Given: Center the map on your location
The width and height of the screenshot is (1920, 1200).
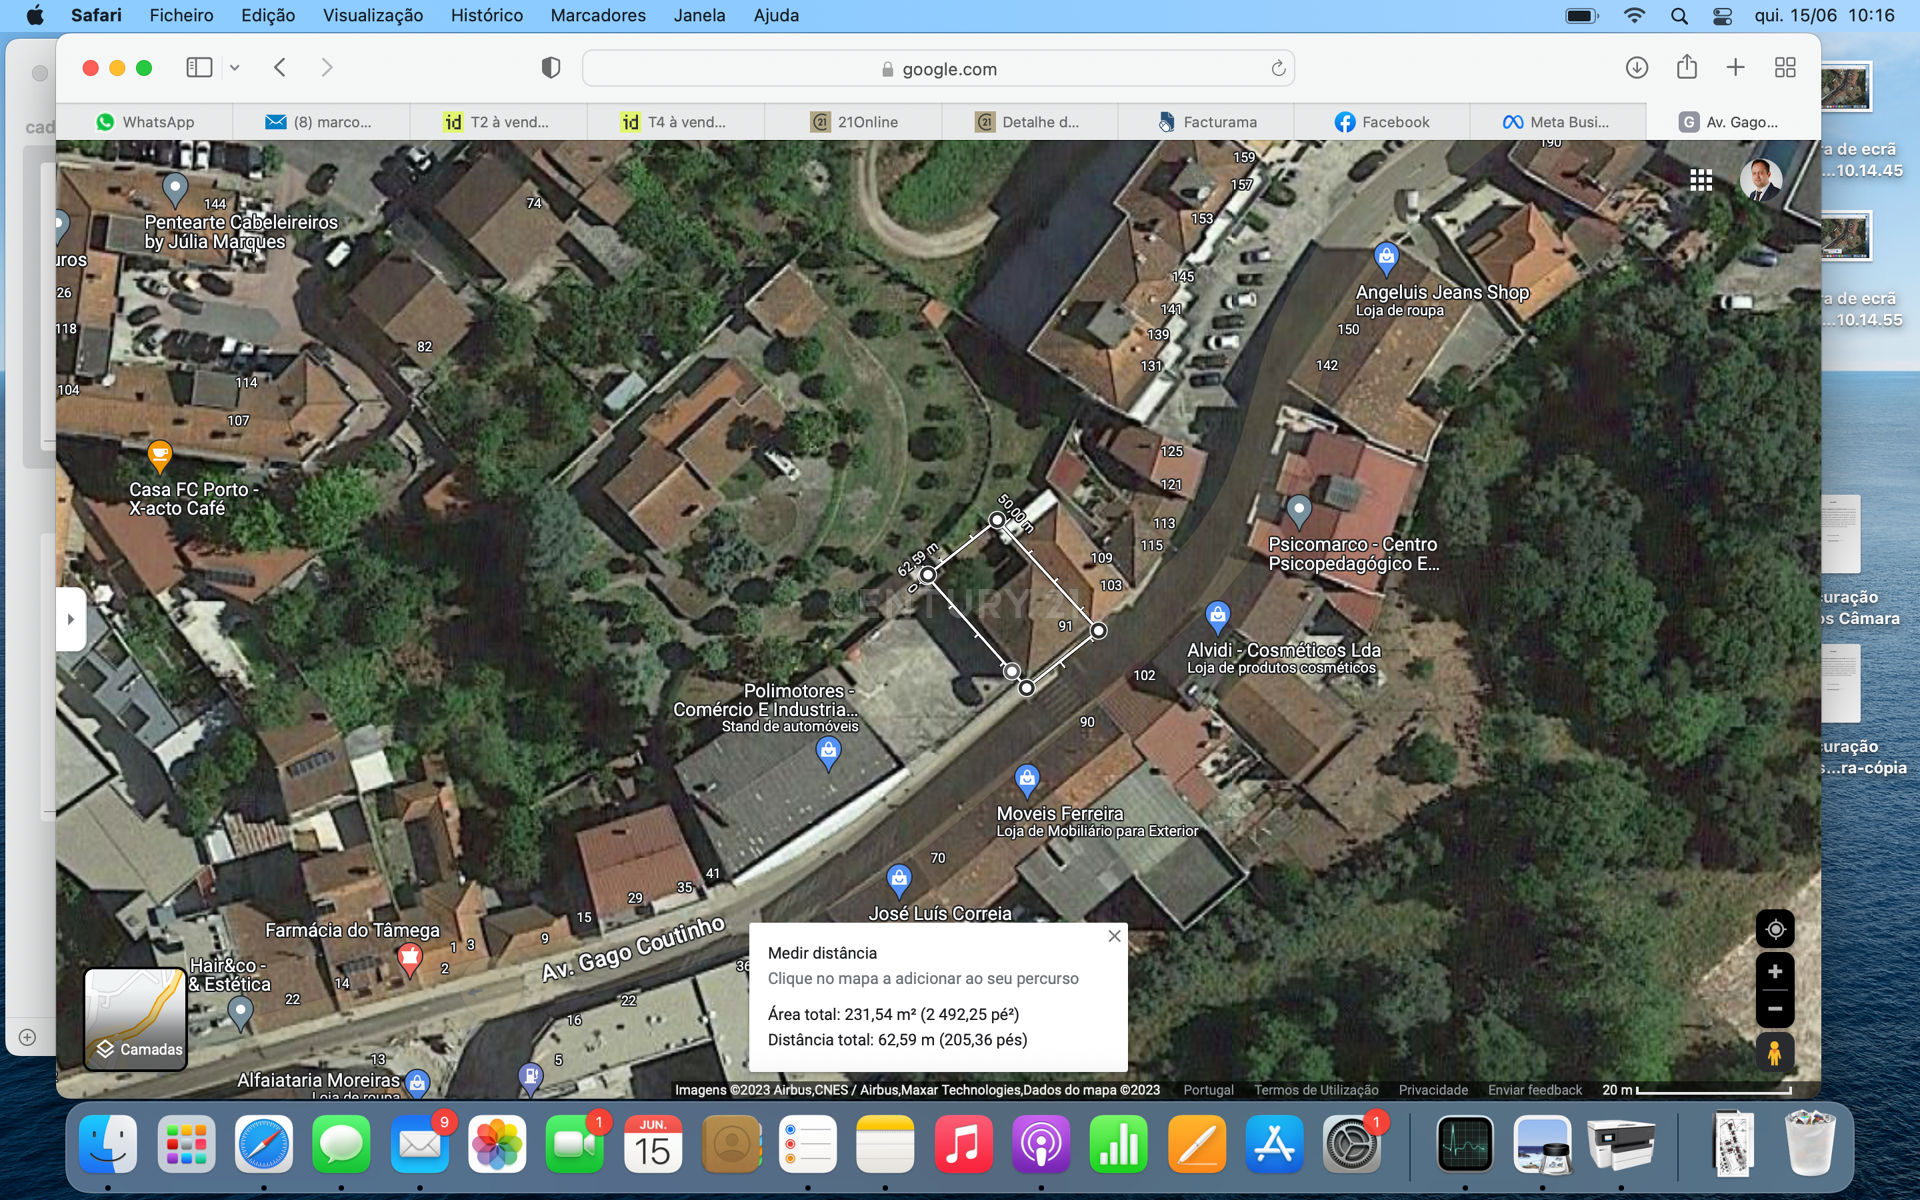Looking at the screenshot, I should (1775, 929).
